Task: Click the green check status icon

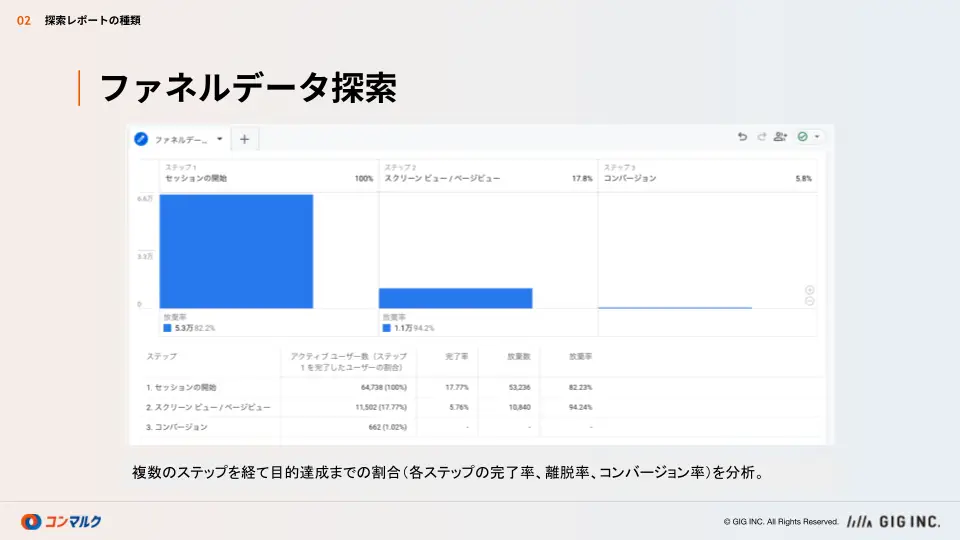Action: point(803,137)
